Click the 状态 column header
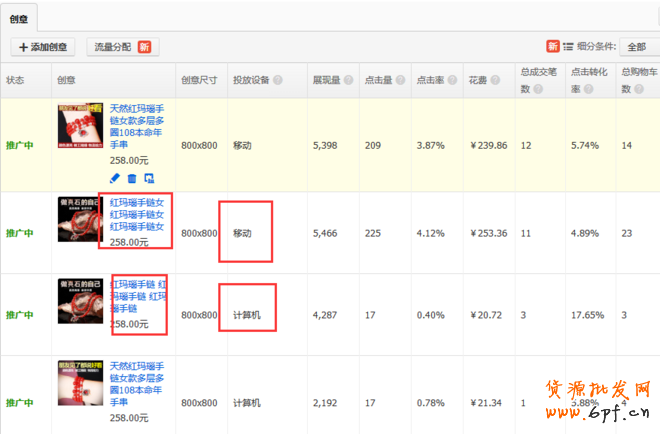 coord(15,80)
